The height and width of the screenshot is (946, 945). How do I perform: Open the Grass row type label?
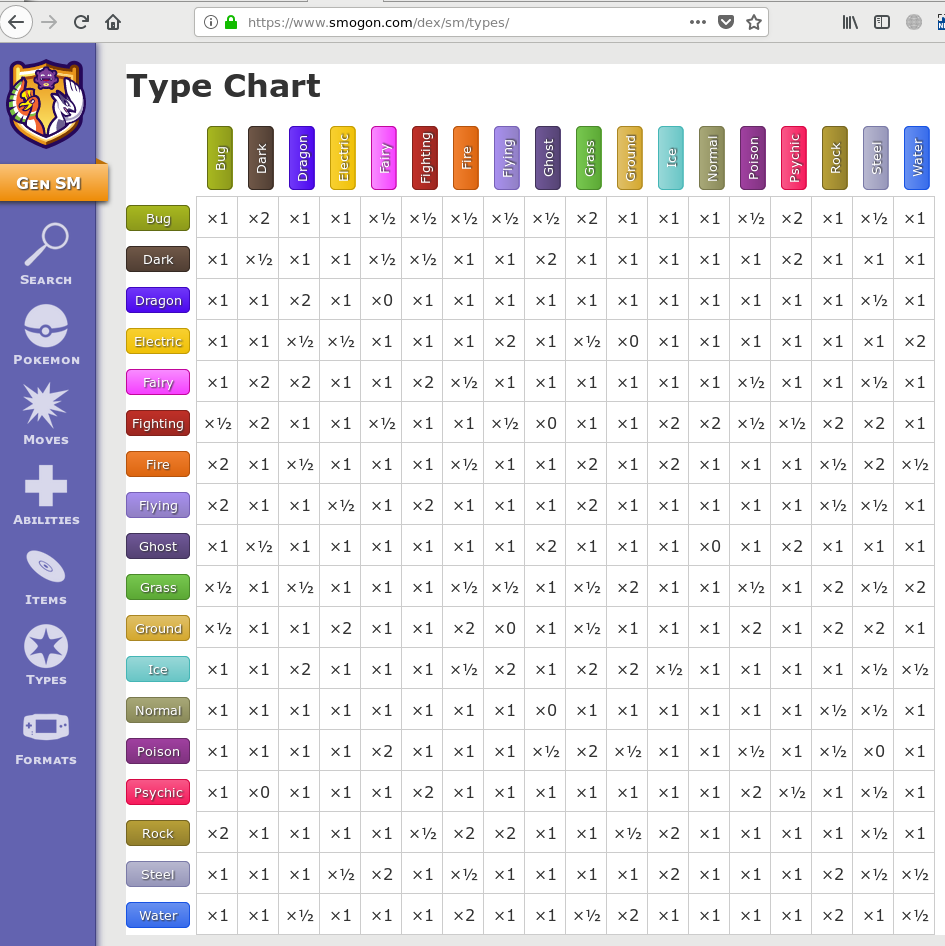click(x=158, y=588)
